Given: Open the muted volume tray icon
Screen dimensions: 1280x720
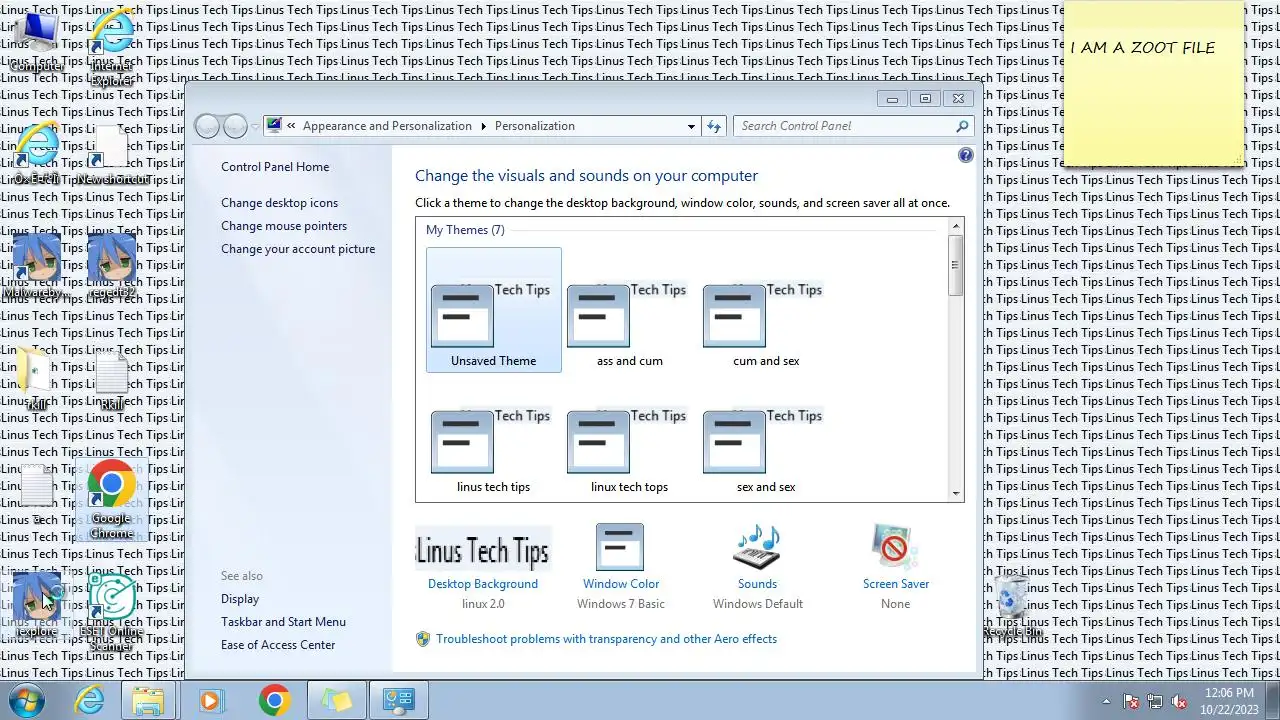Looking at the screenshot, I should pyautogui.click(x=1179, y=701).
